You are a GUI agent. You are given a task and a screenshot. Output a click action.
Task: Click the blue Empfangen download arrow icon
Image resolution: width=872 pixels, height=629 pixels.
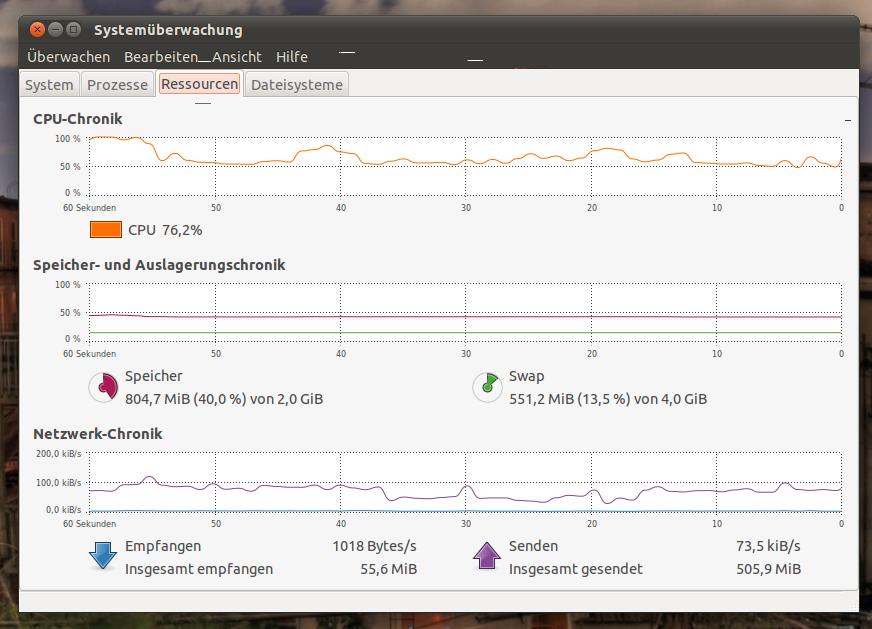[103, 556]
